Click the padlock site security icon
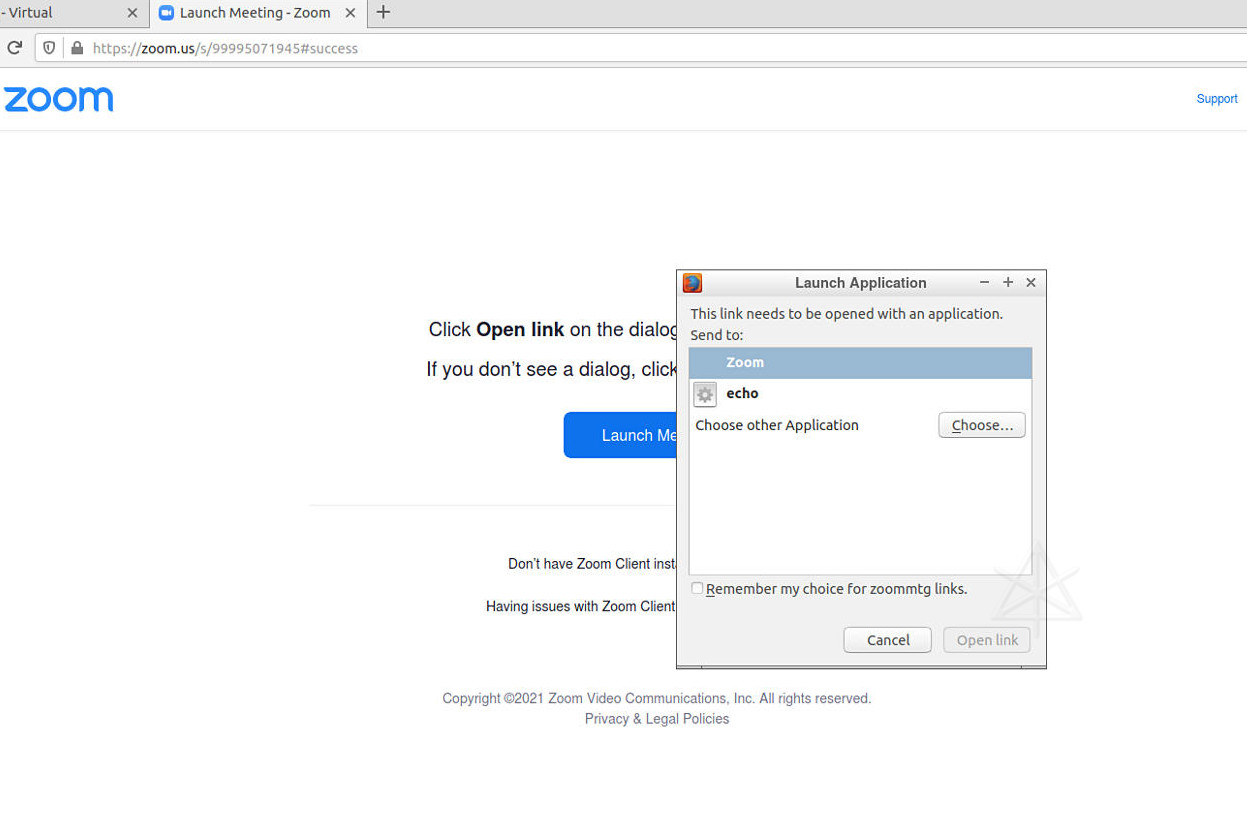 pyautogui.click(x=77, y=48)
